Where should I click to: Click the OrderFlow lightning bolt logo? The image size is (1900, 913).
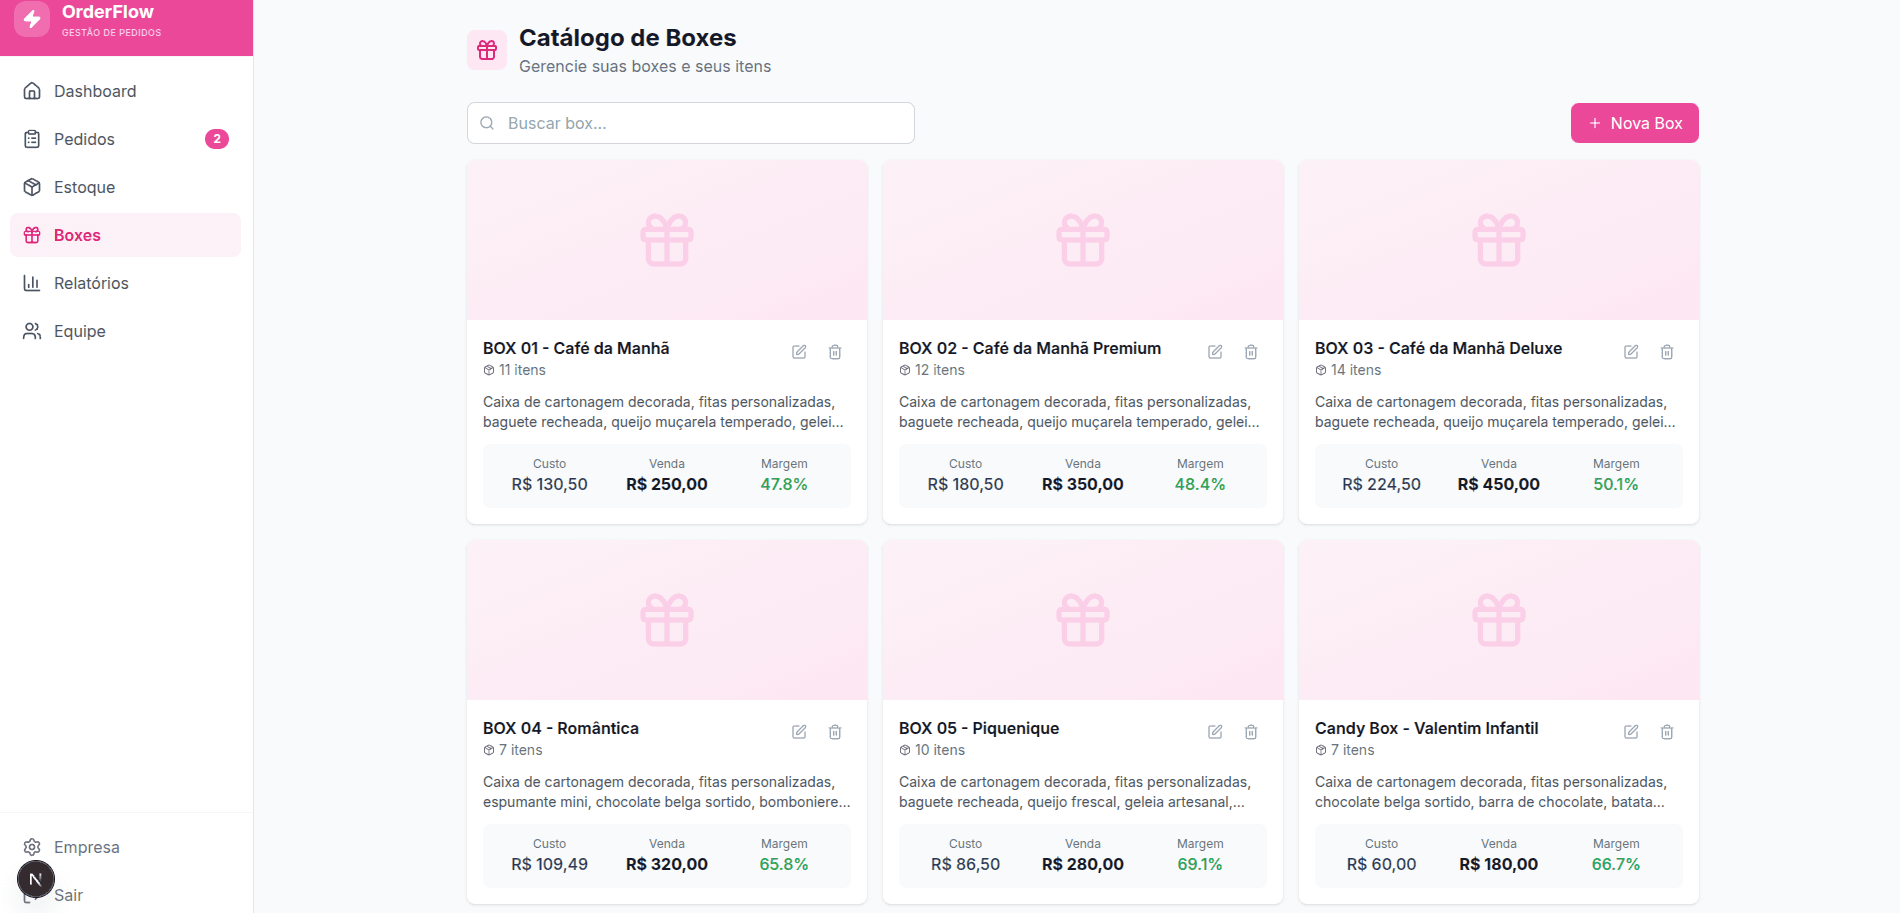[32, 19]
